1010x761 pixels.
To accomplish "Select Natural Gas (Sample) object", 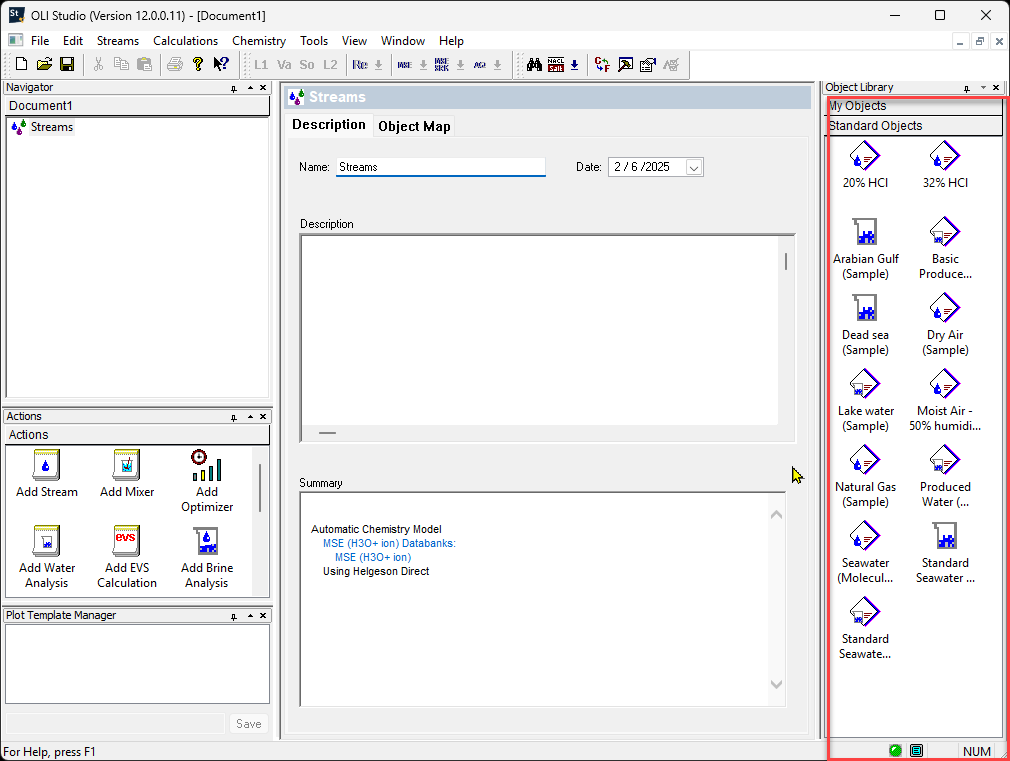I will (865, 477).
